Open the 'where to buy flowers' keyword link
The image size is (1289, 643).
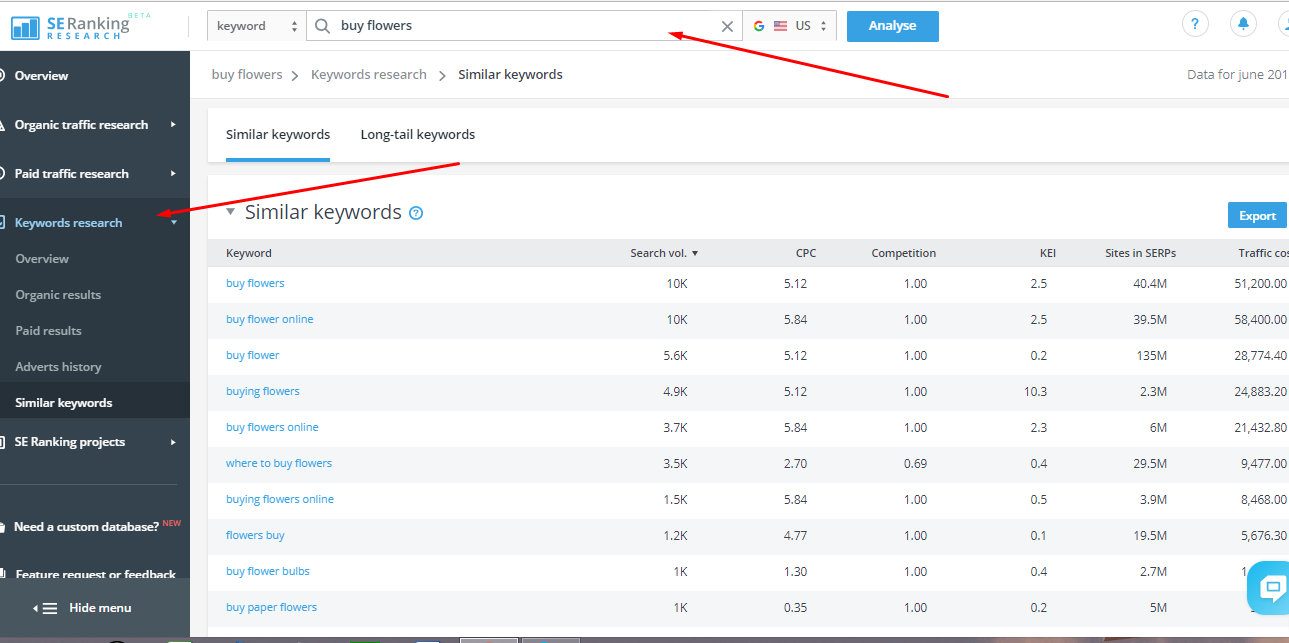coord(279,463)
